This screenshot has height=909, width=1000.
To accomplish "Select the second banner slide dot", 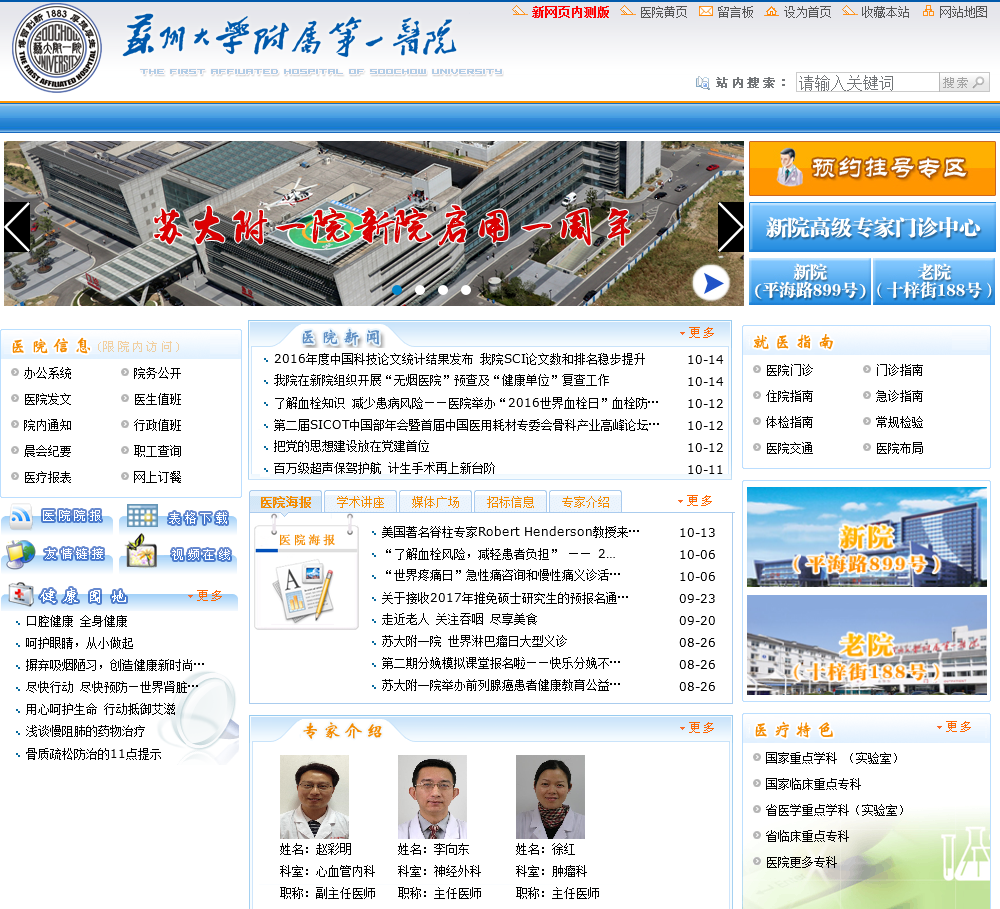I will click(x=420, y=290).
